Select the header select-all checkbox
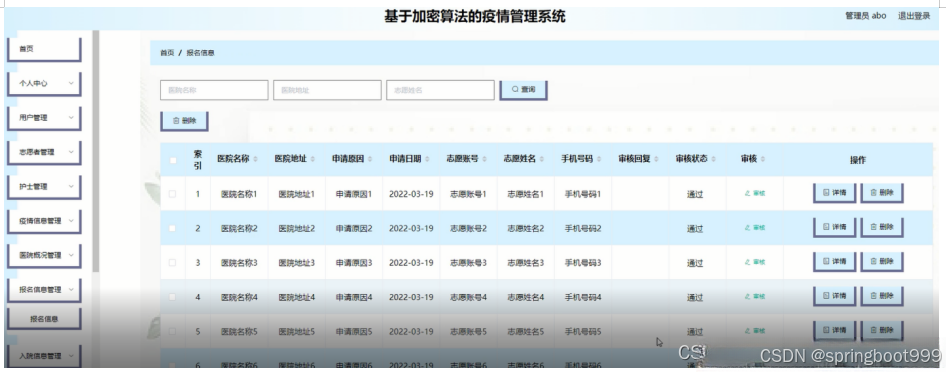The height and width of the screenshot is (372, 946). pyautogui.click(x=173, y=160)
